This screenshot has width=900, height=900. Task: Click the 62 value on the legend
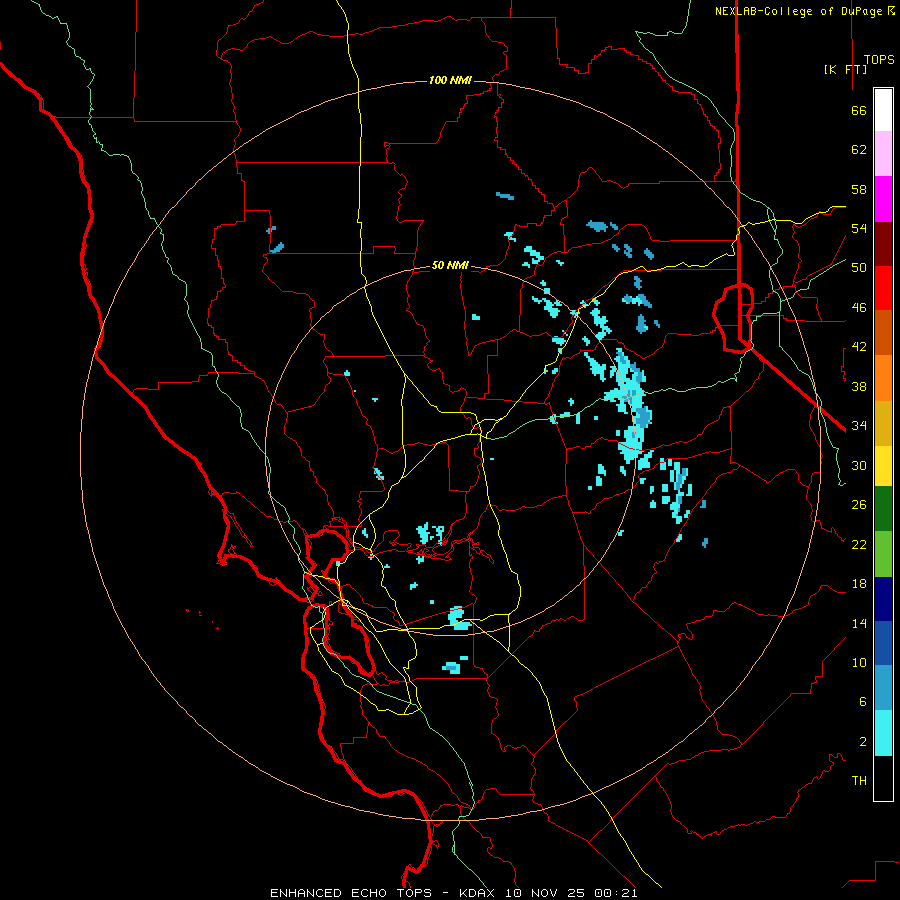[x=859, y=150]
